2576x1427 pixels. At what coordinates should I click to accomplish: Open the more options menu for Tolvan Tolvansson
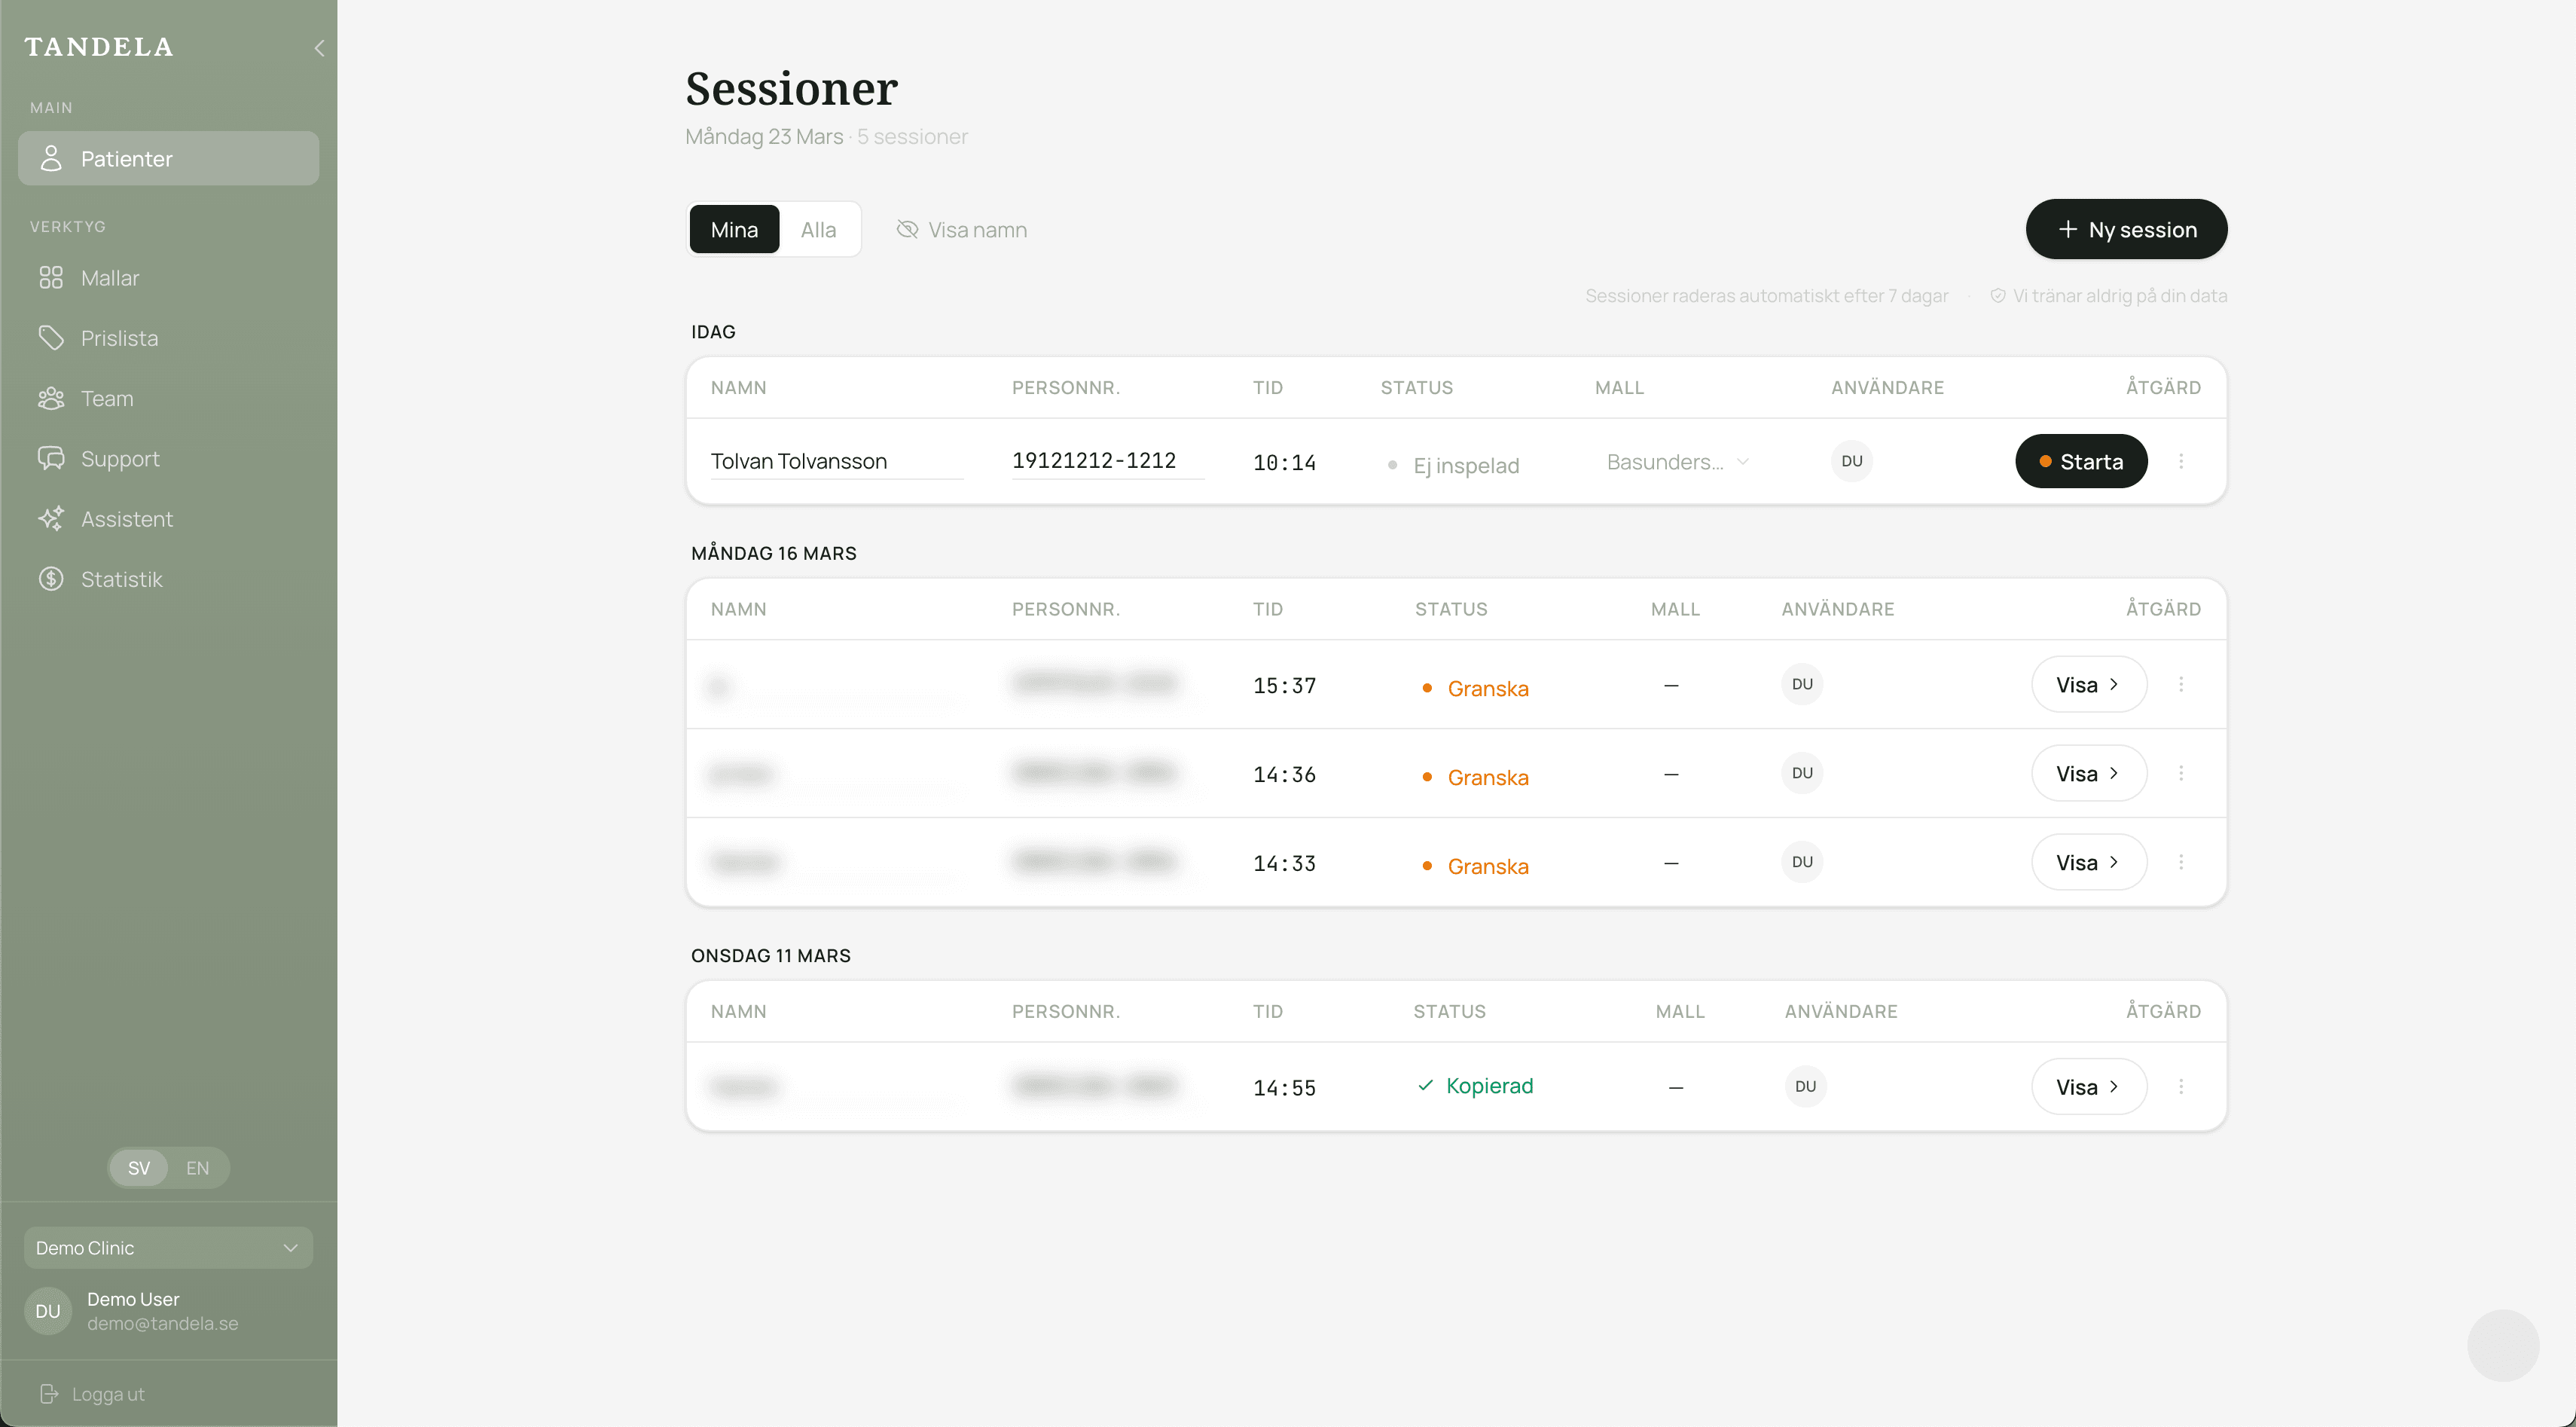[x=2181, y=461]
